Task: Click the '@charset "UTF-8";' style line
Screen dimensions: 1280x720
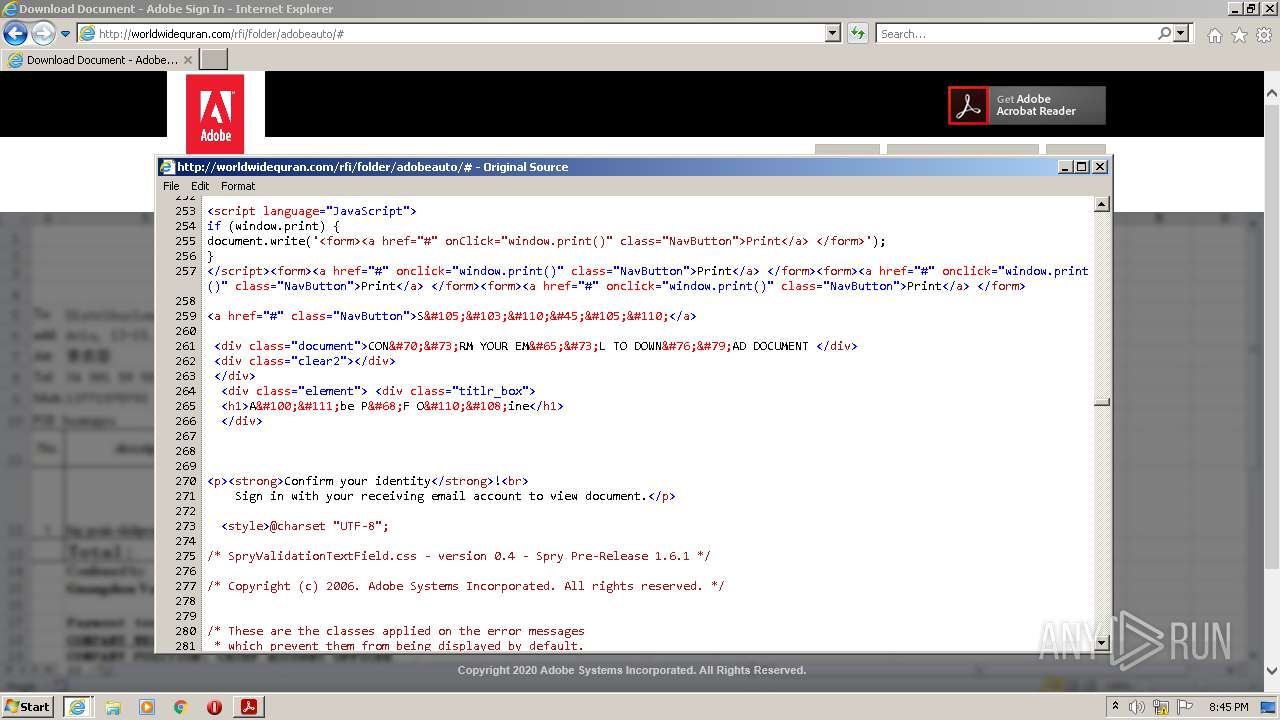Action: pos(305,526)
